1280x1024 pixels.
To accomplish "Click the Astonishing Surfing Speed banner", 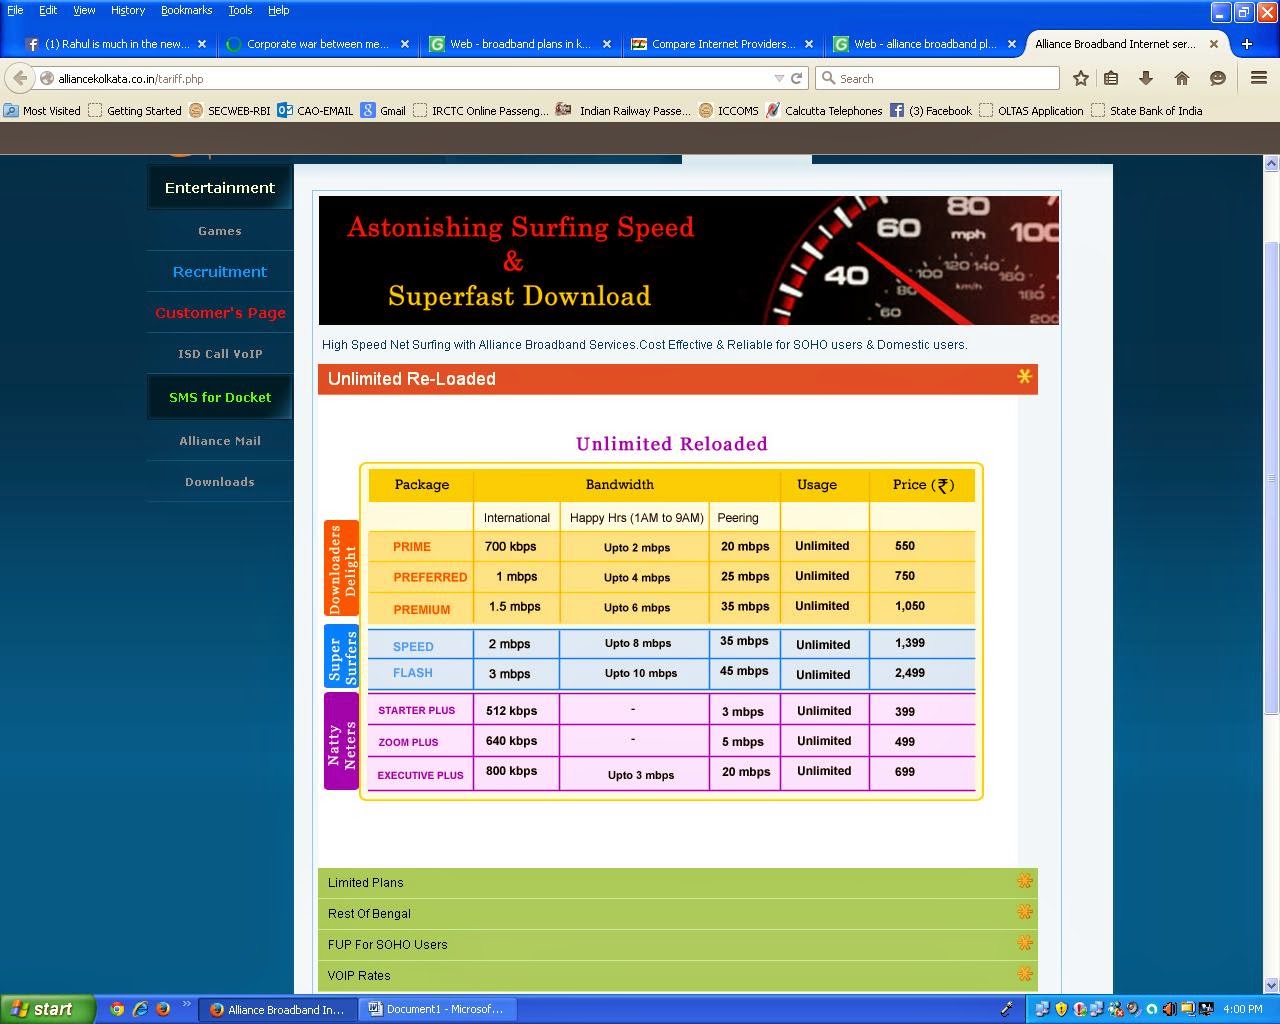I will click(689, 260).
